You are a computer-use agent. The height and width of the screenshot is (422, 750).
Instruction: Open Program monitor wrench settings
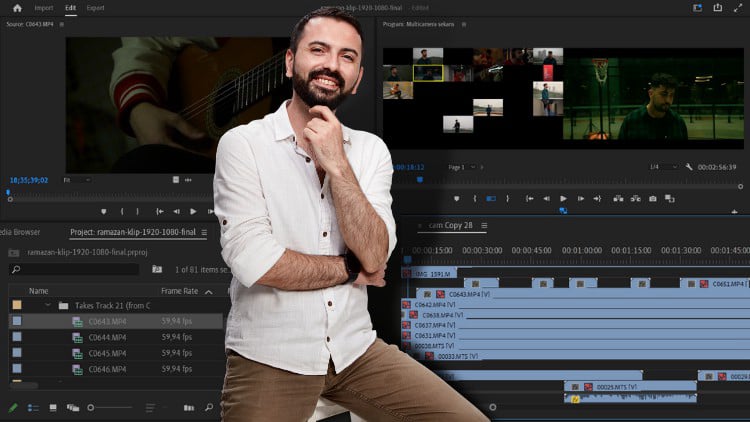coord(689,167)
